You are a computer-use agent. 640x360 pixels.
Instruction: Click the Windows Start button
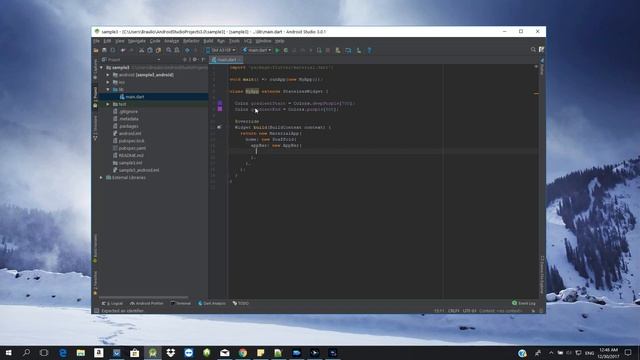(x=9, y=353)
